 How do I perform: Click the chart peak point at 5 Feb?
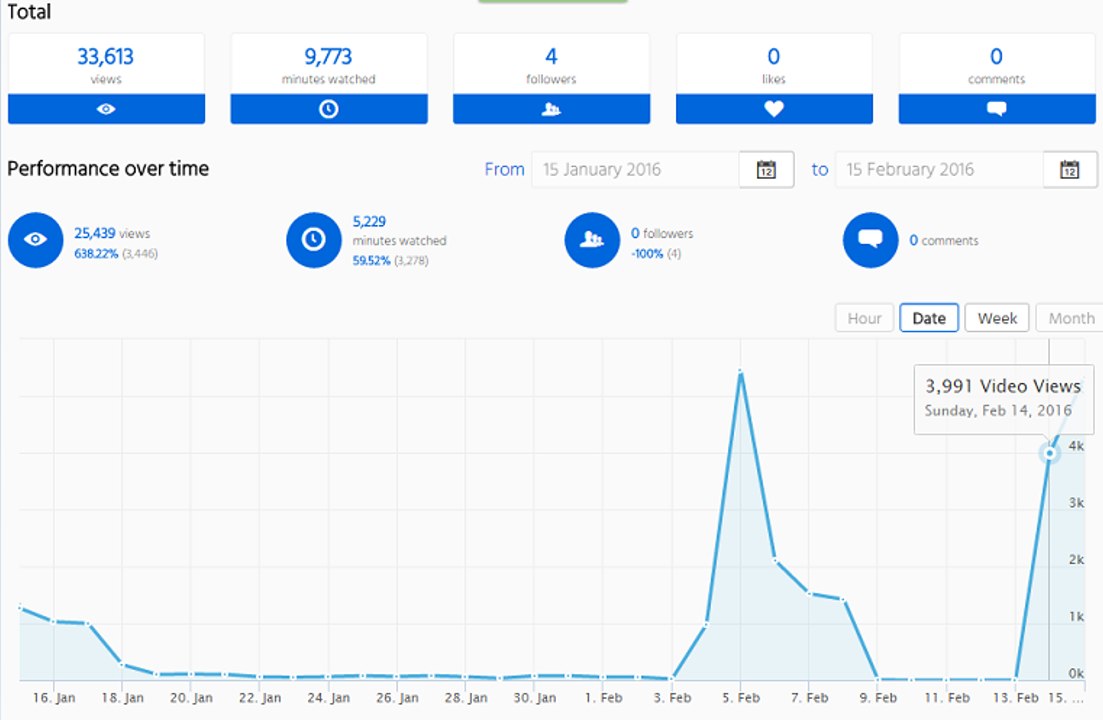740,371
